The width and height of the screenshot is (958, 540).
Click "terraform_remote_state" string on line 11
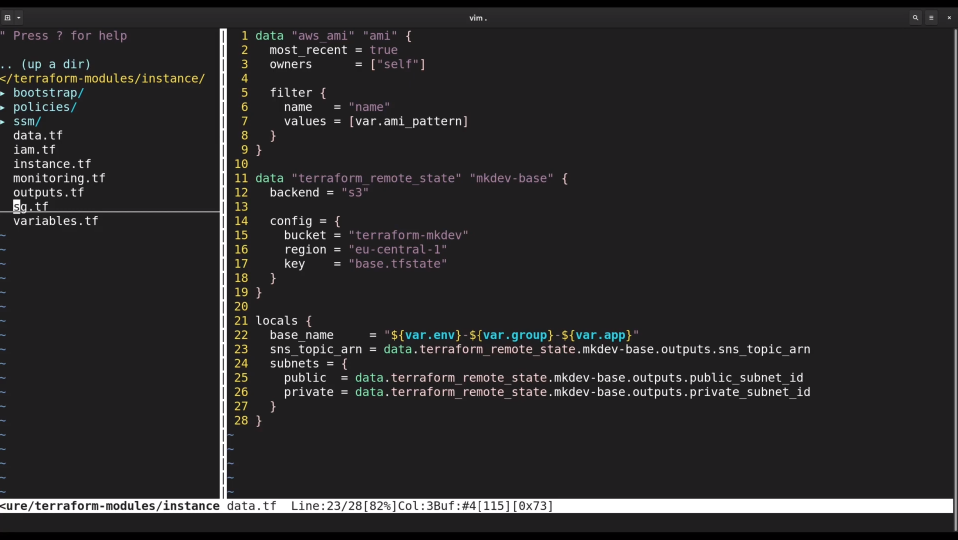(376, 178)
